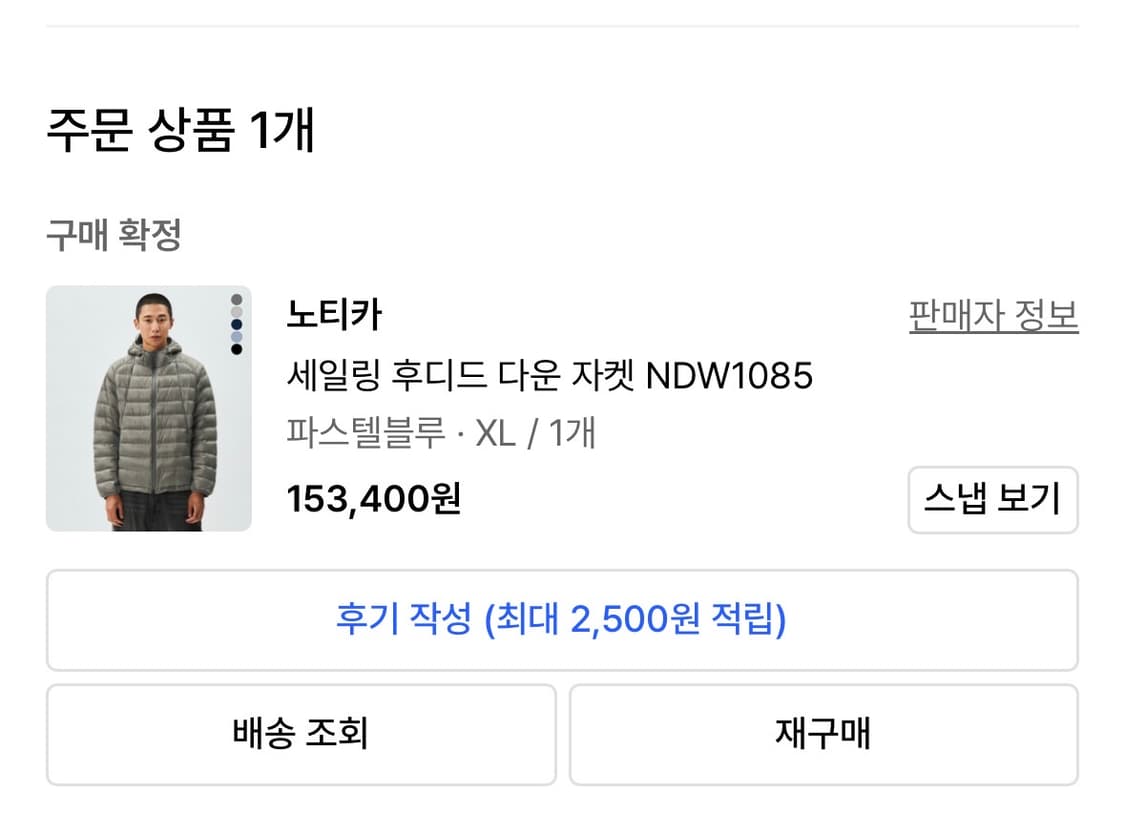Viewport: 1125px width, 815px height.
Task: Choose the black color dot
Action: 236,349
